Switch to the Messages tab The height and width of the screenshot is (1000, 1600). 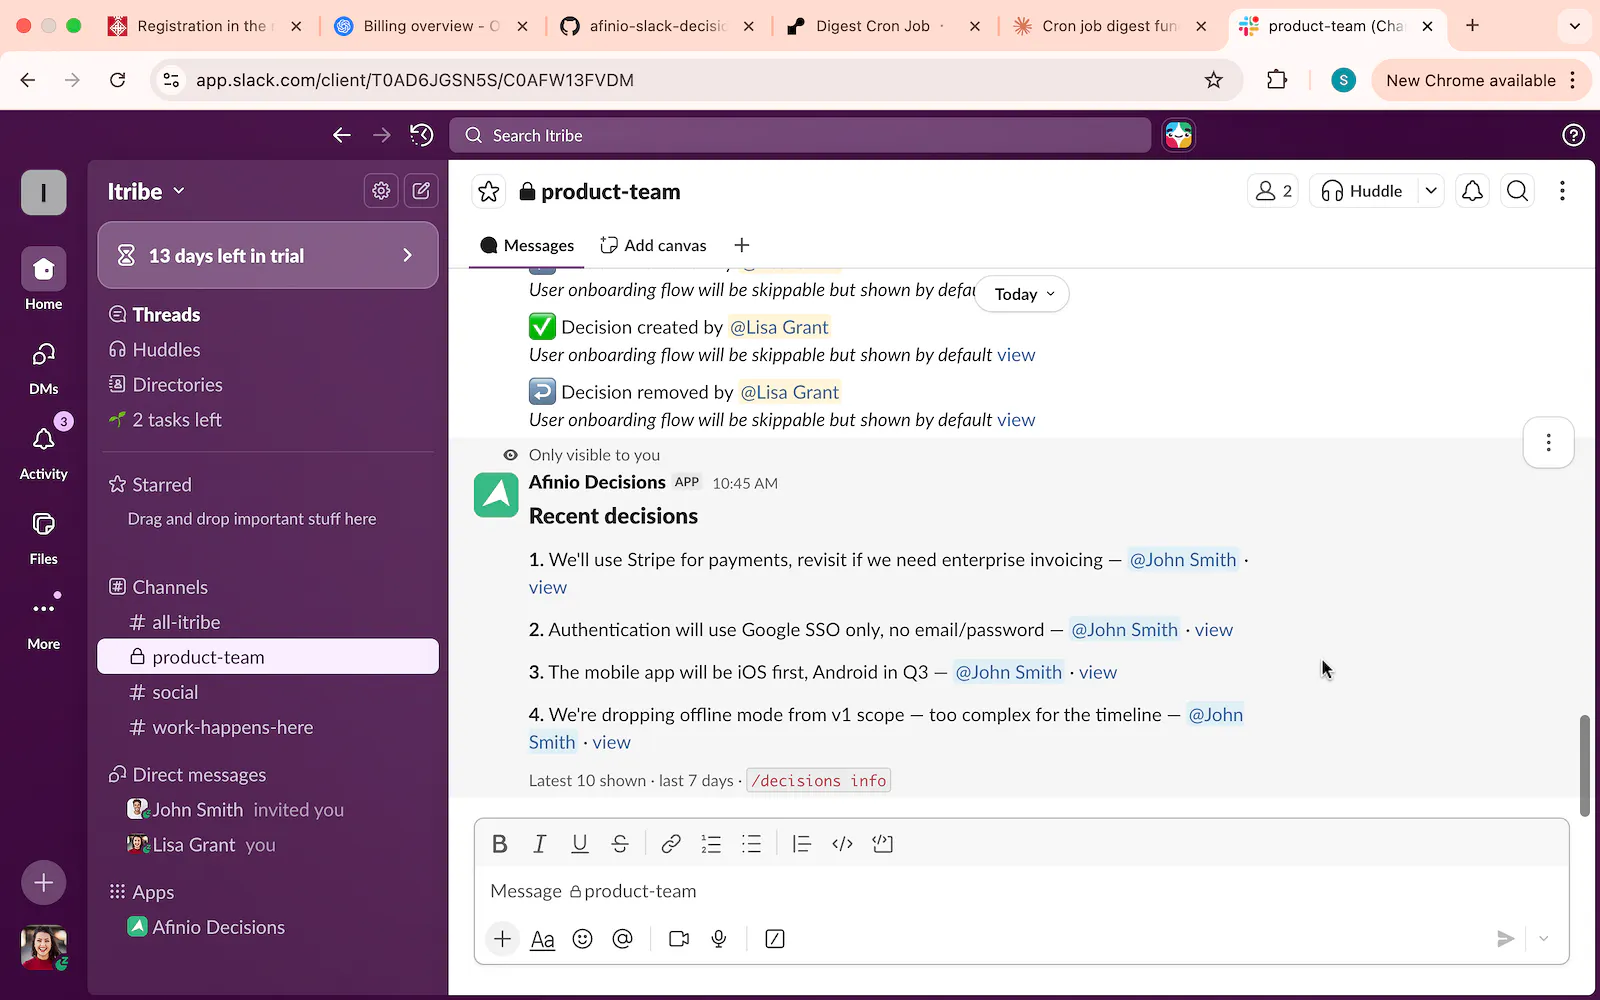tap(527, 246)
